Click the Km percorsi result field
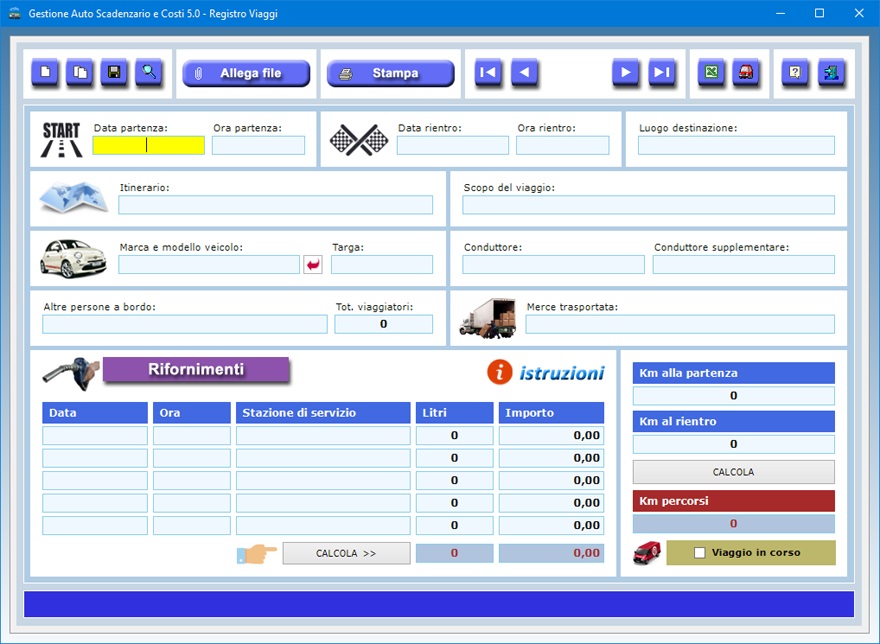The height and width of the screenshot is (644, 880). coord(734,524)
